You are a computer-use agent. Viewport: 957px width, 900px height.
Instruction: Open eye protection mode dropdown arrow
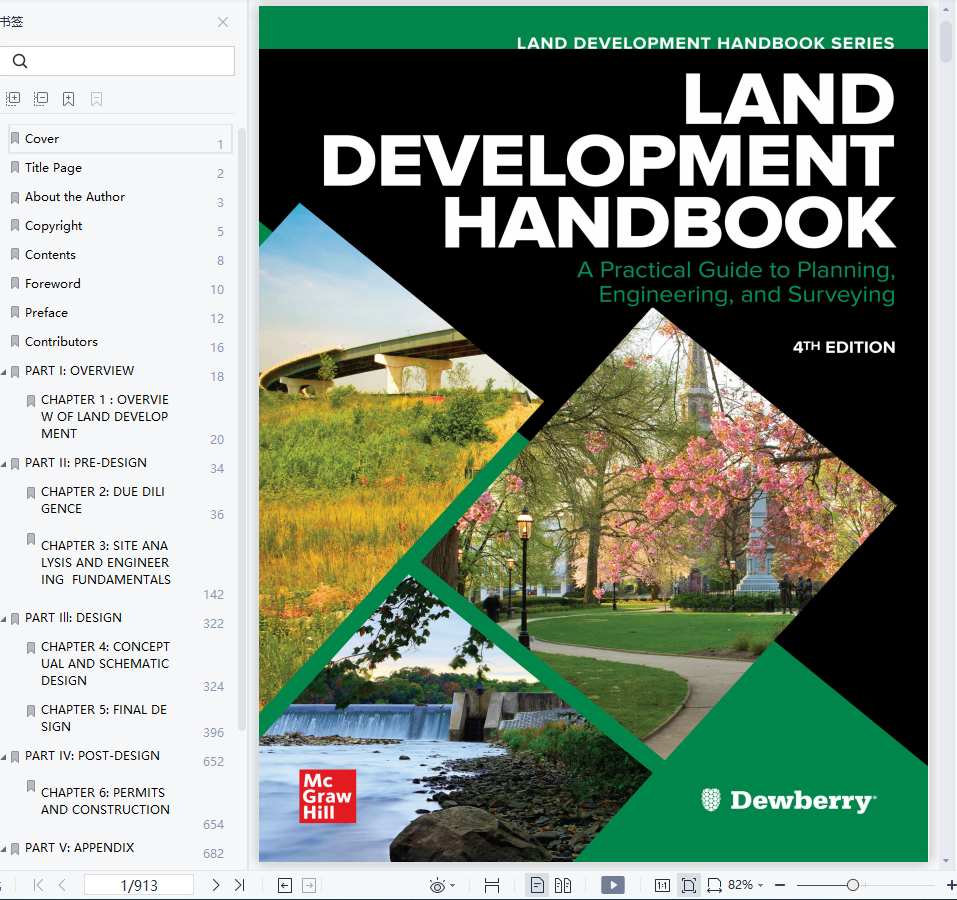(453, 885)
